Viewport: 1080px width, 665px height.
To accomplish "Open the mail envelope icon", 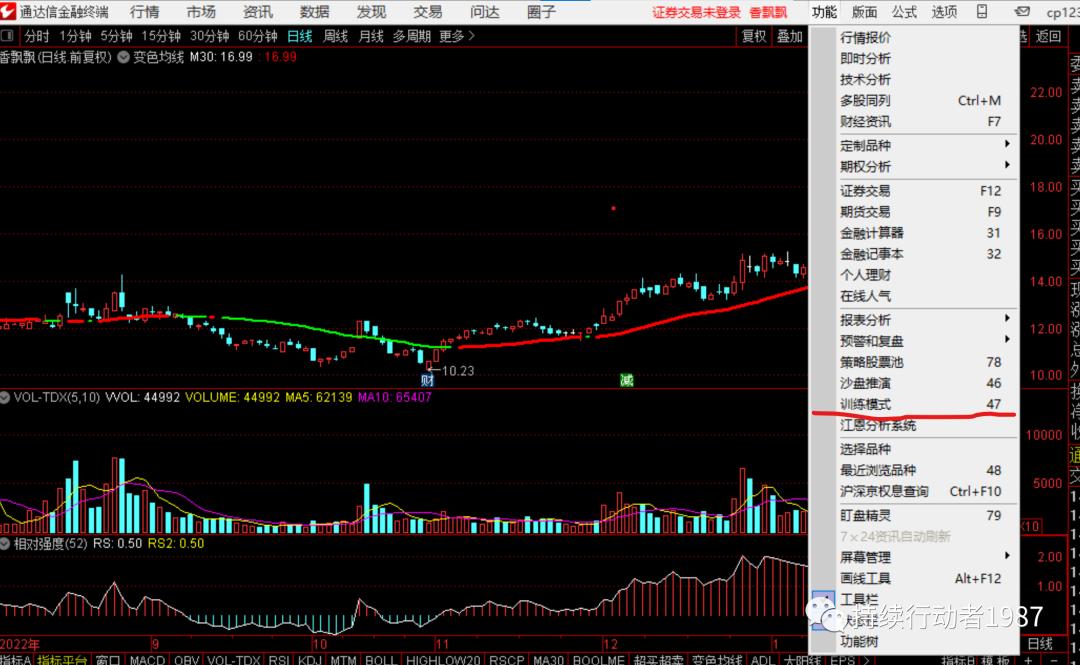I will [x=1023, y=12].
